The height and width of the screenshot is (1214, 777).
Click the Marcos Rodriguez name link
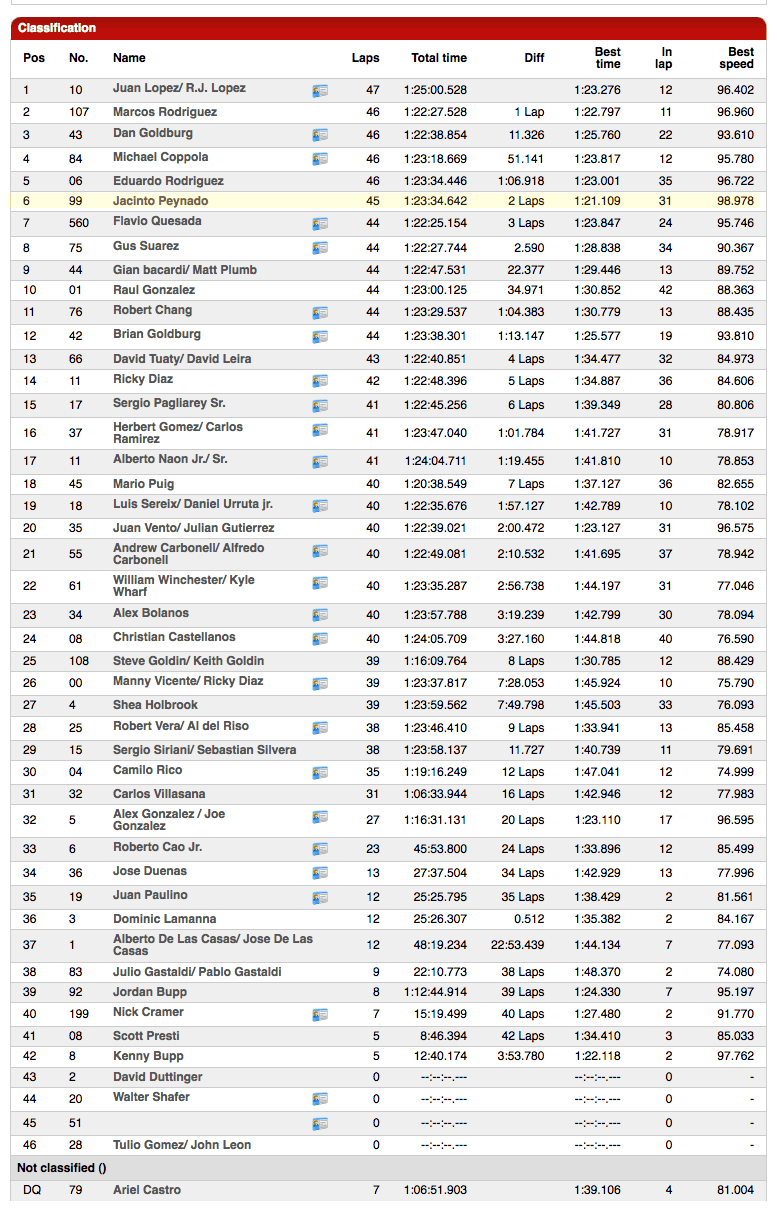click(x=164, y=112)
